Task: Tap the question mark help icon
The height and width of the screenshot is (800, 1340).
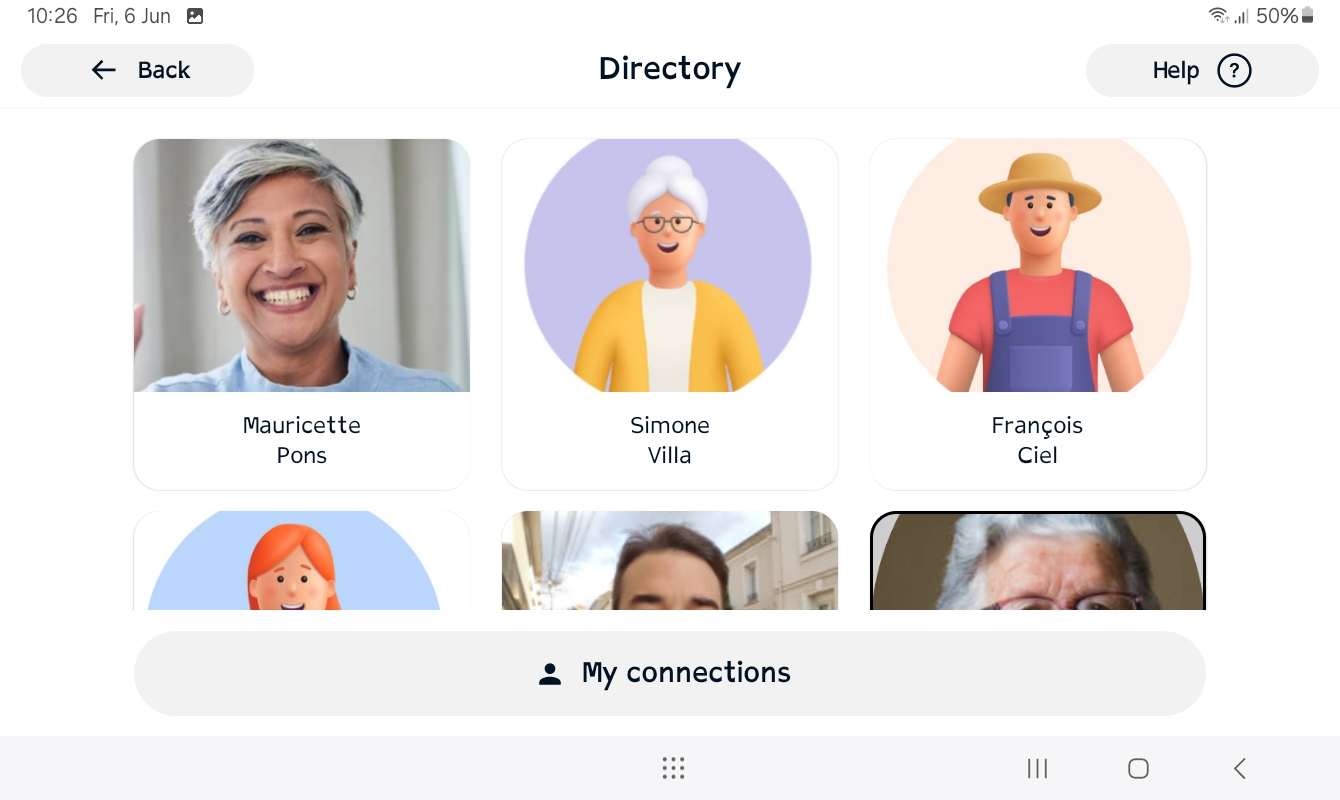Action: point(1234,70)
